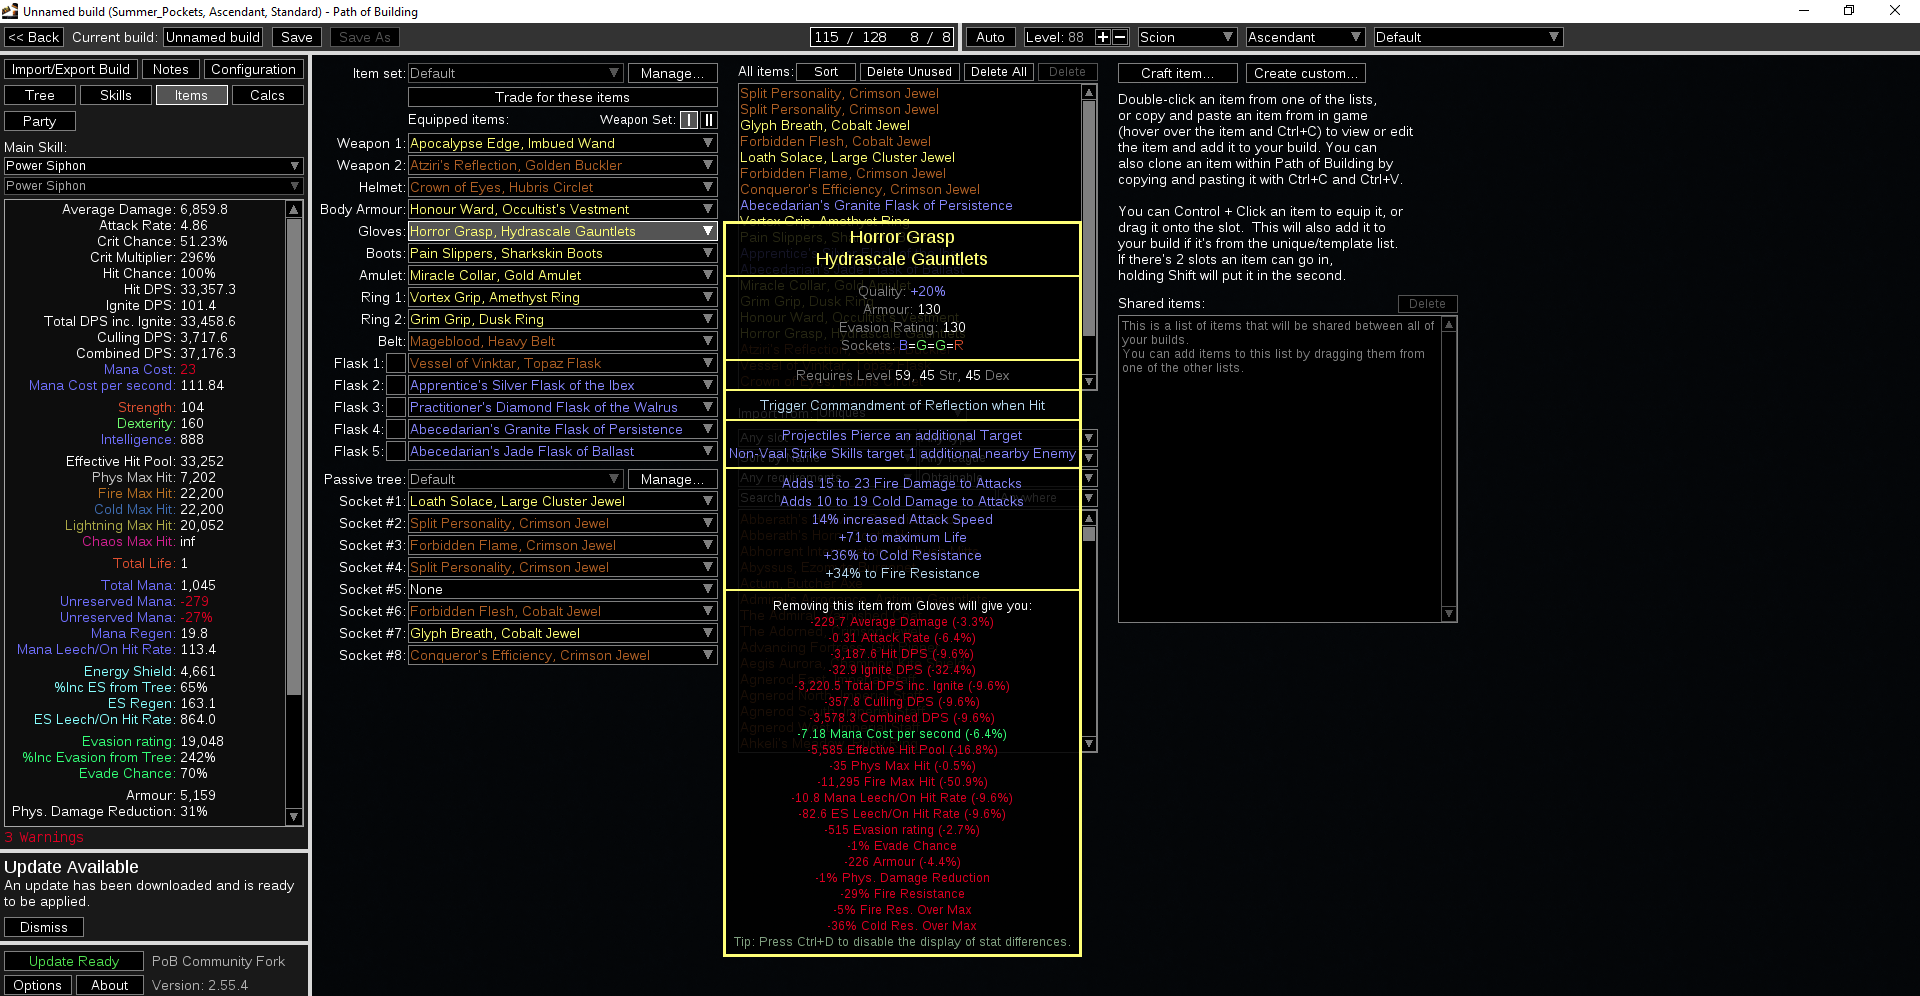Viewport: 1920px width, 996px height.
Task: Click Trade for these items
Action: click(x=563, y=97)
